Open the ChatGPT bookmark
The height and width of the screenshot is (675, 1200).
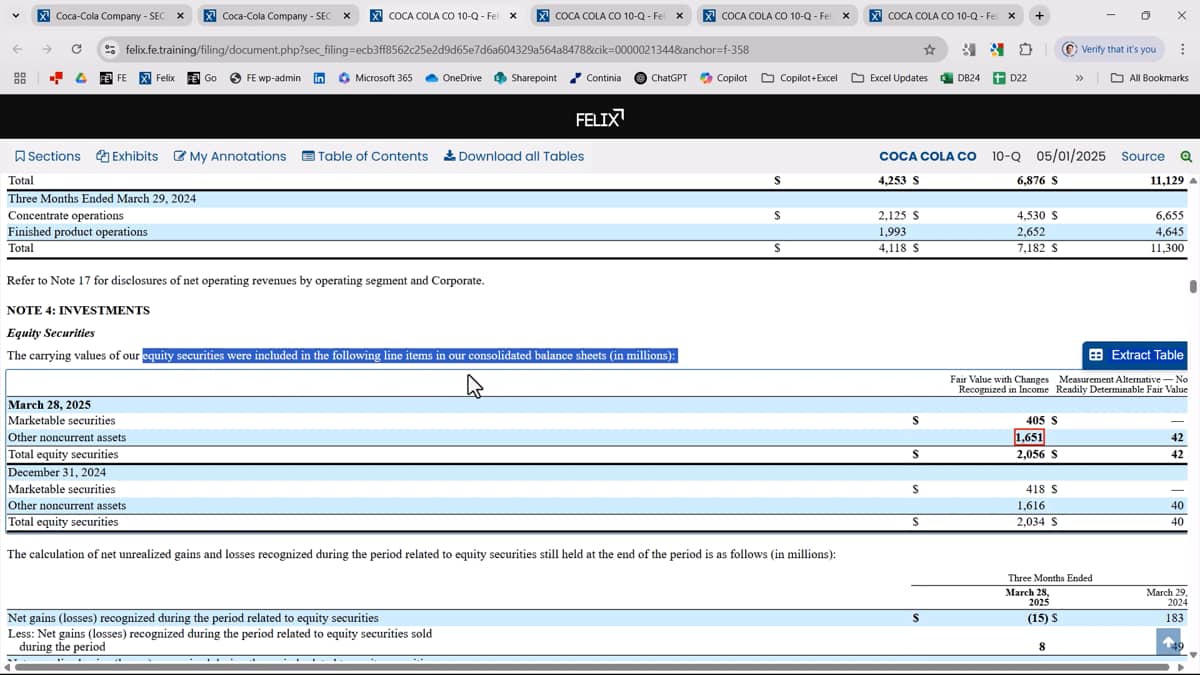661,78
